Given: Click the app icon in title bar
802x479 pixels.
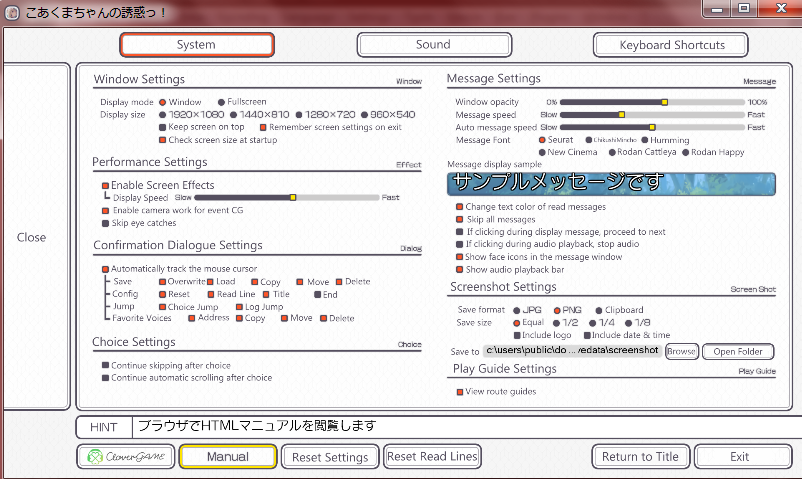Looking at the screenshot, I should pos(11,9).
